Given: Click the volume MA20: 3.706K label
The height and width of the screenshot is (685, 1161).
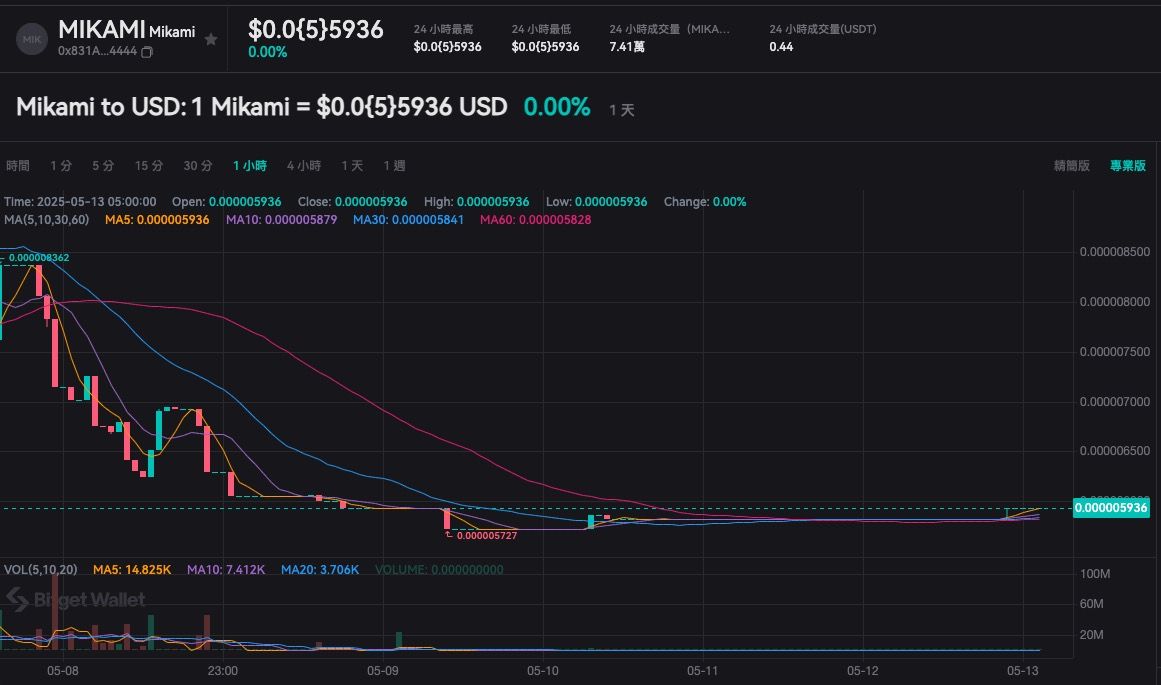Looking at the screenshot, I should (x=320, y=569).
